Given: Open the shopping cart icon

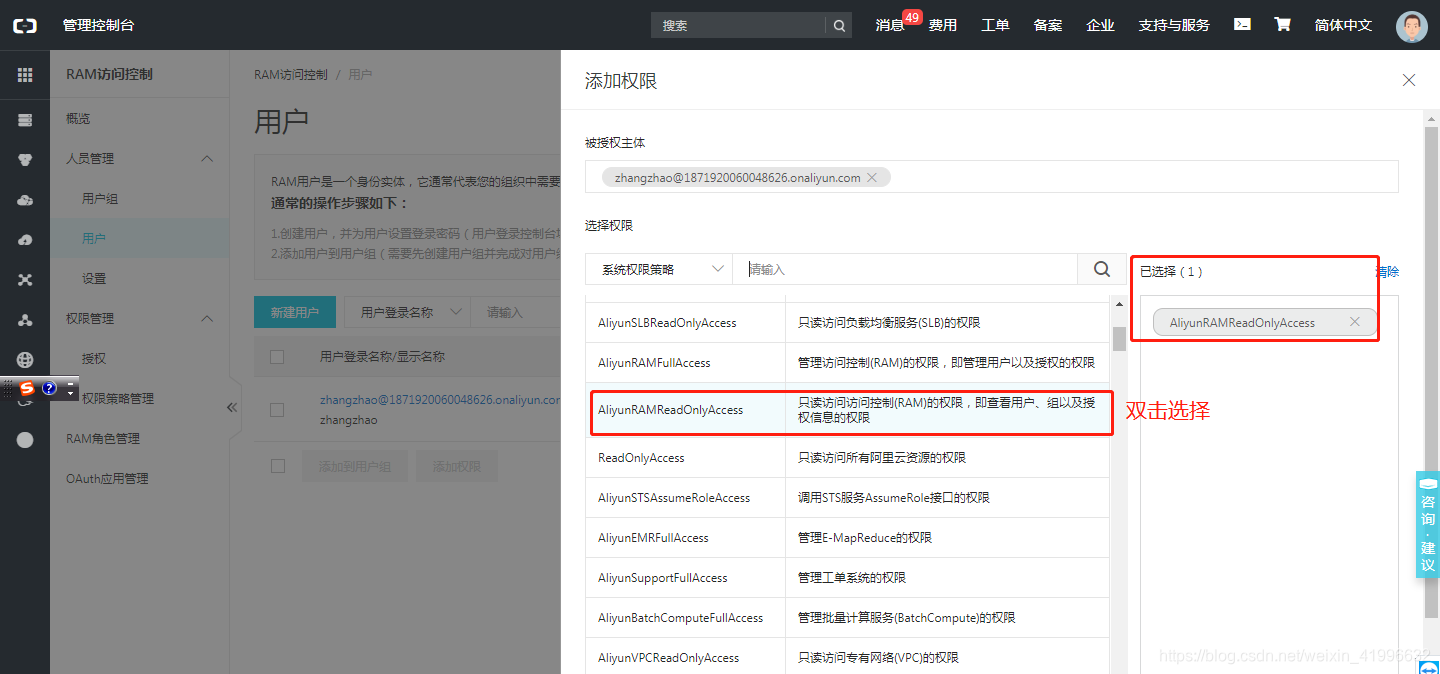Looking at the screenshot, I should [x=1282, y=24].
